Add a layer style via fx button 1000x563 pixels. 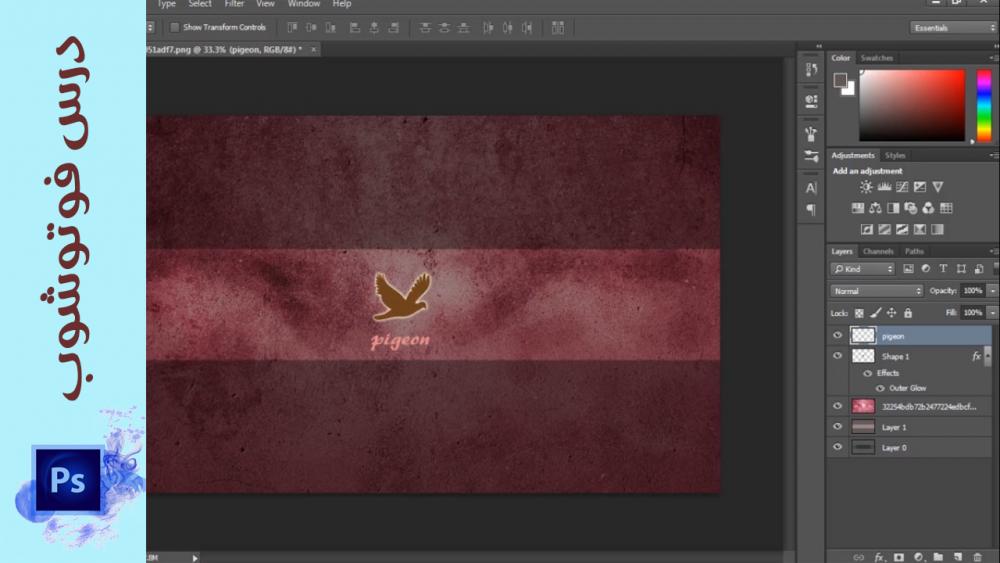(x=879, y=557)
